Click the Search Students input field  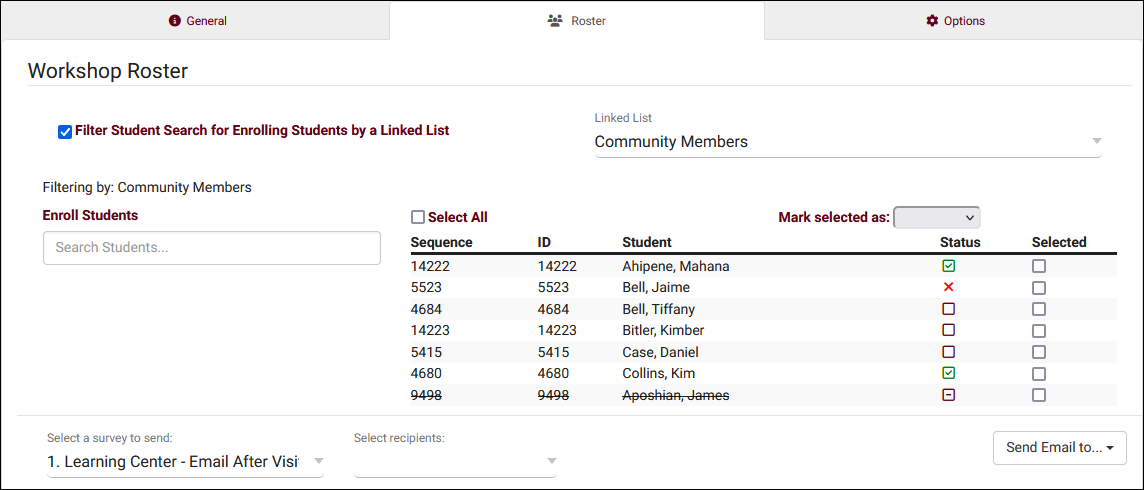[211, 248]
